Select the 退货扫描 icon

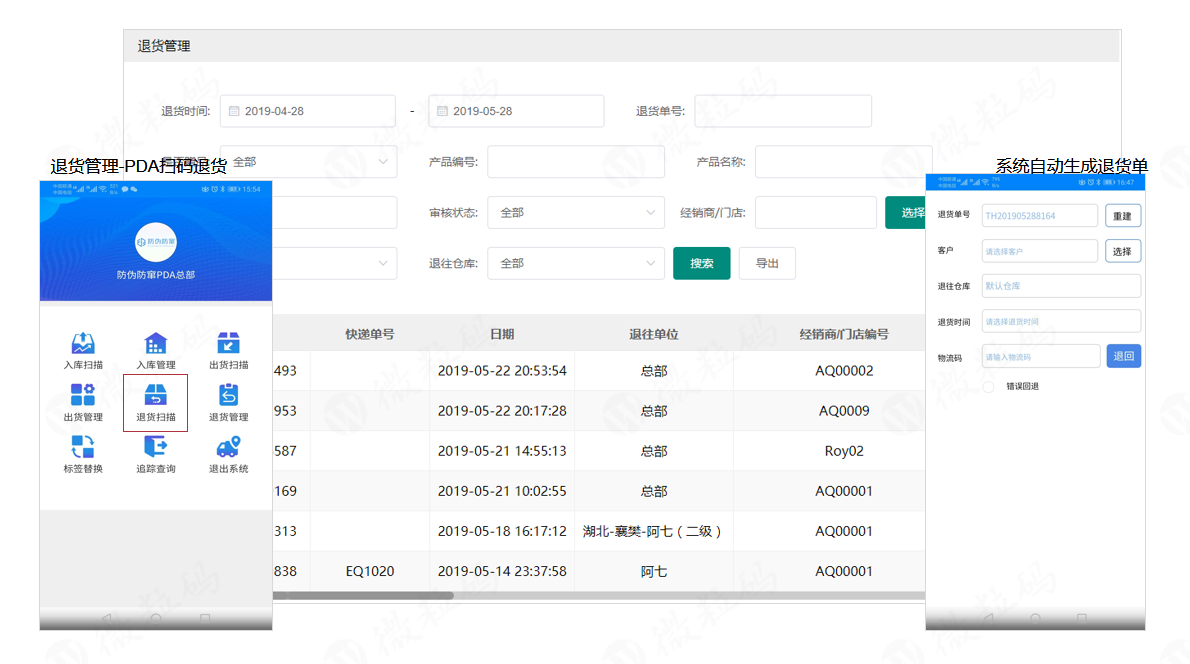click(156, 396)
